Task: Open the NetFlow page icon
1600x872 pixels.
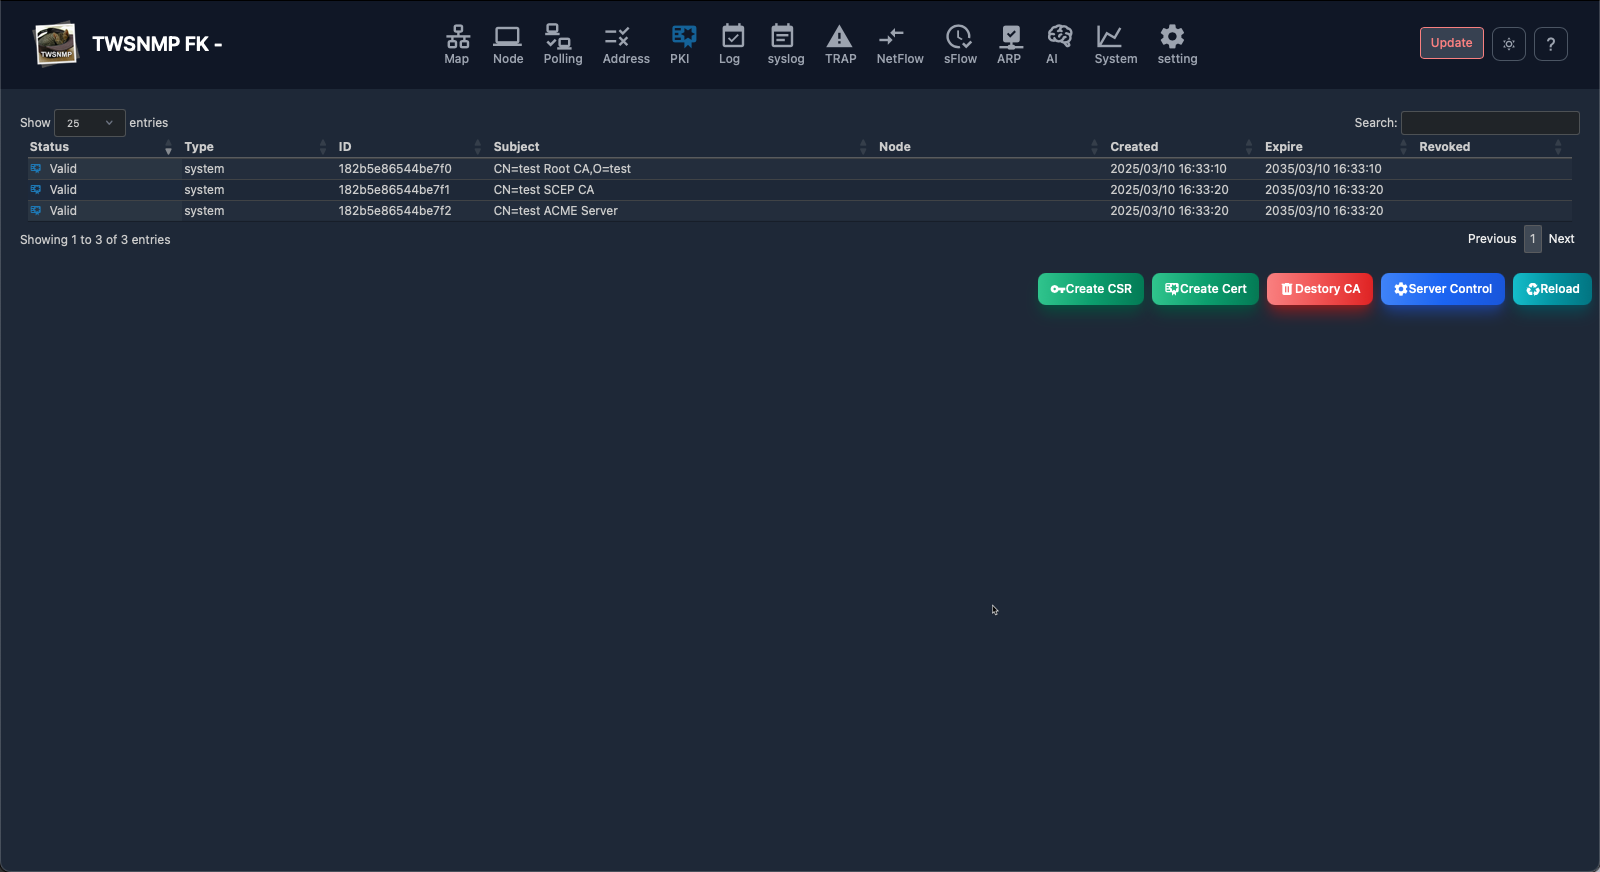Action: click(891, 37)
